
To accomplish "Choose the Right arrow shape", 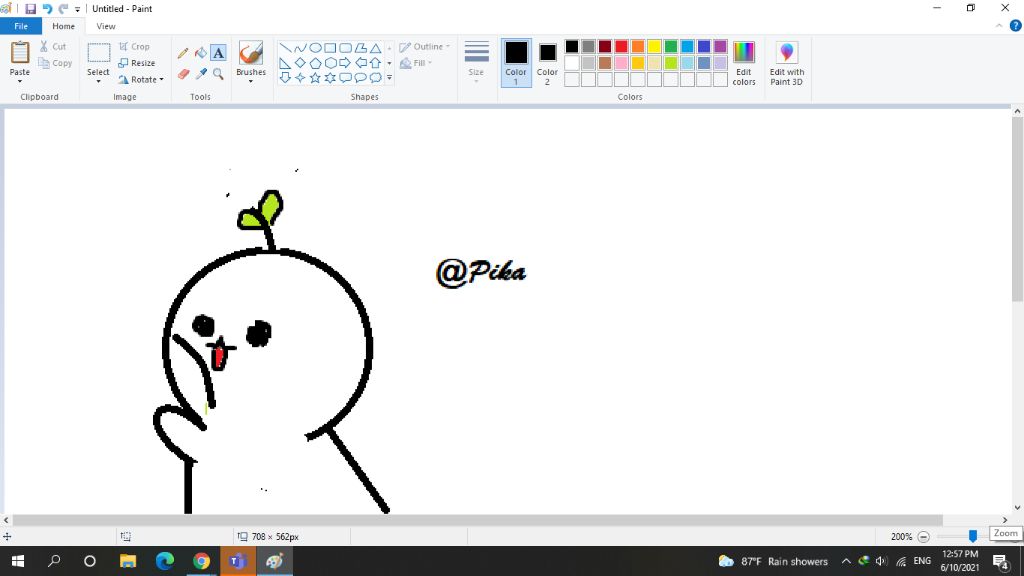I will point(345,63).
